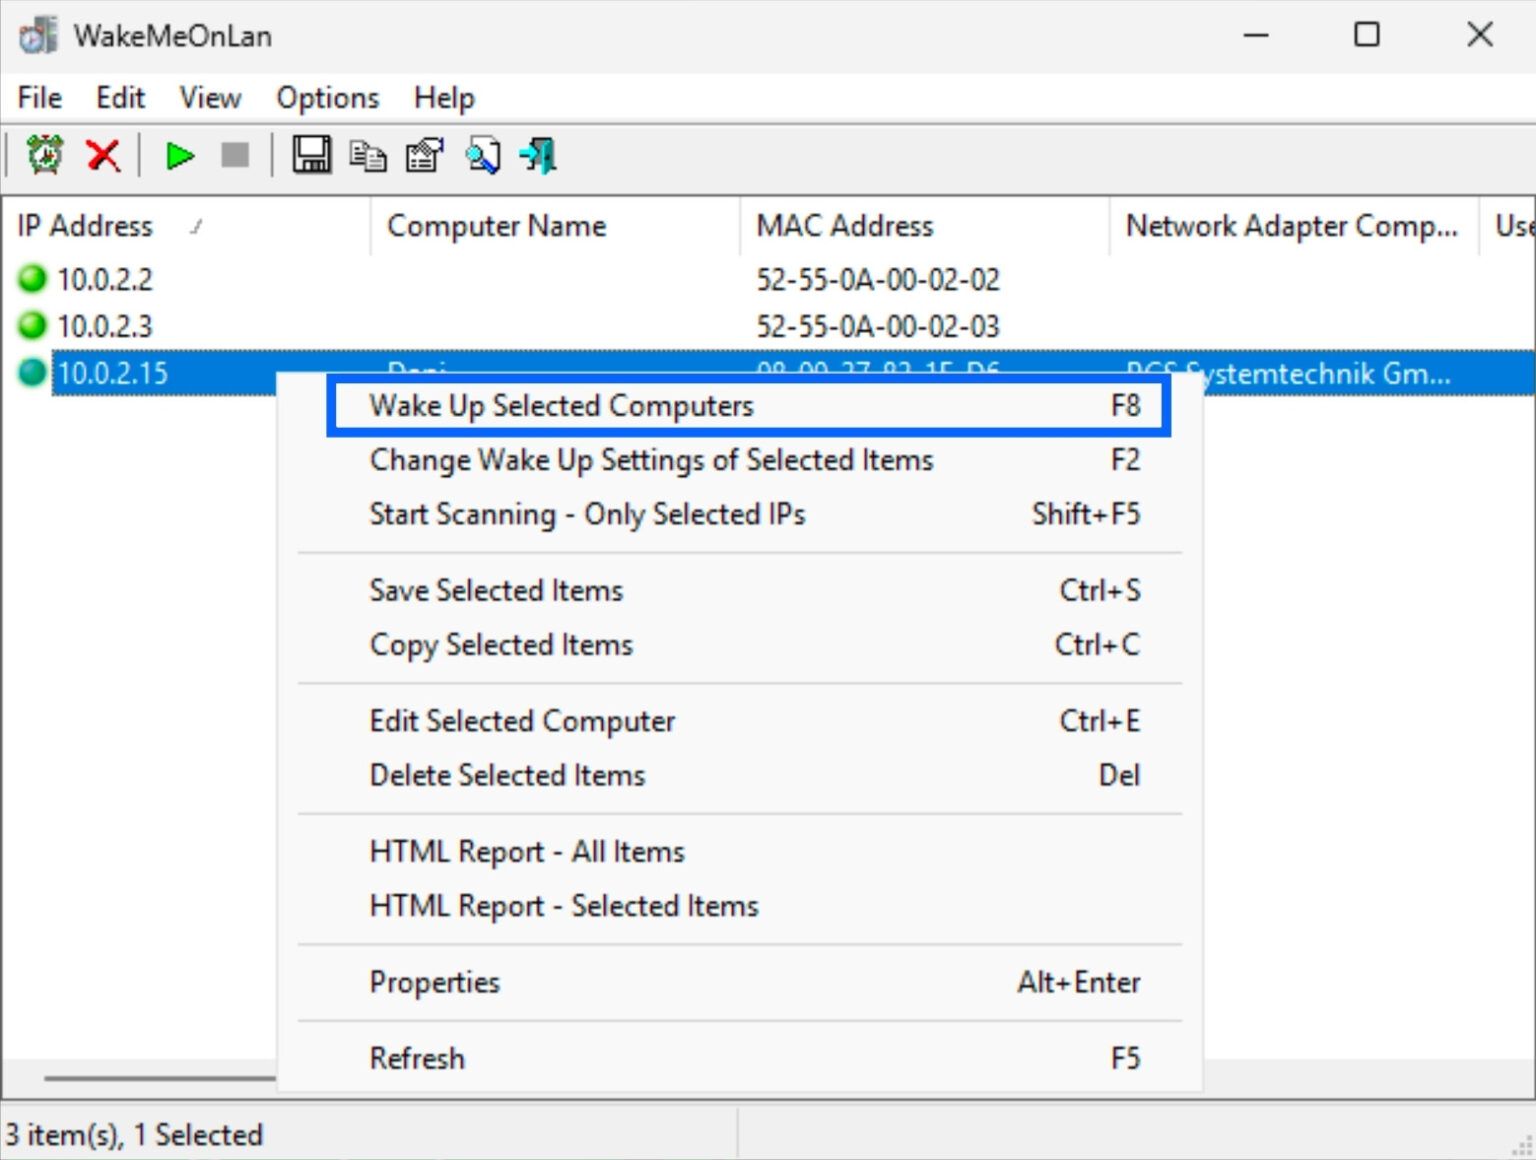Open the Options menu

pyautogui.click(x=327, y=98)
